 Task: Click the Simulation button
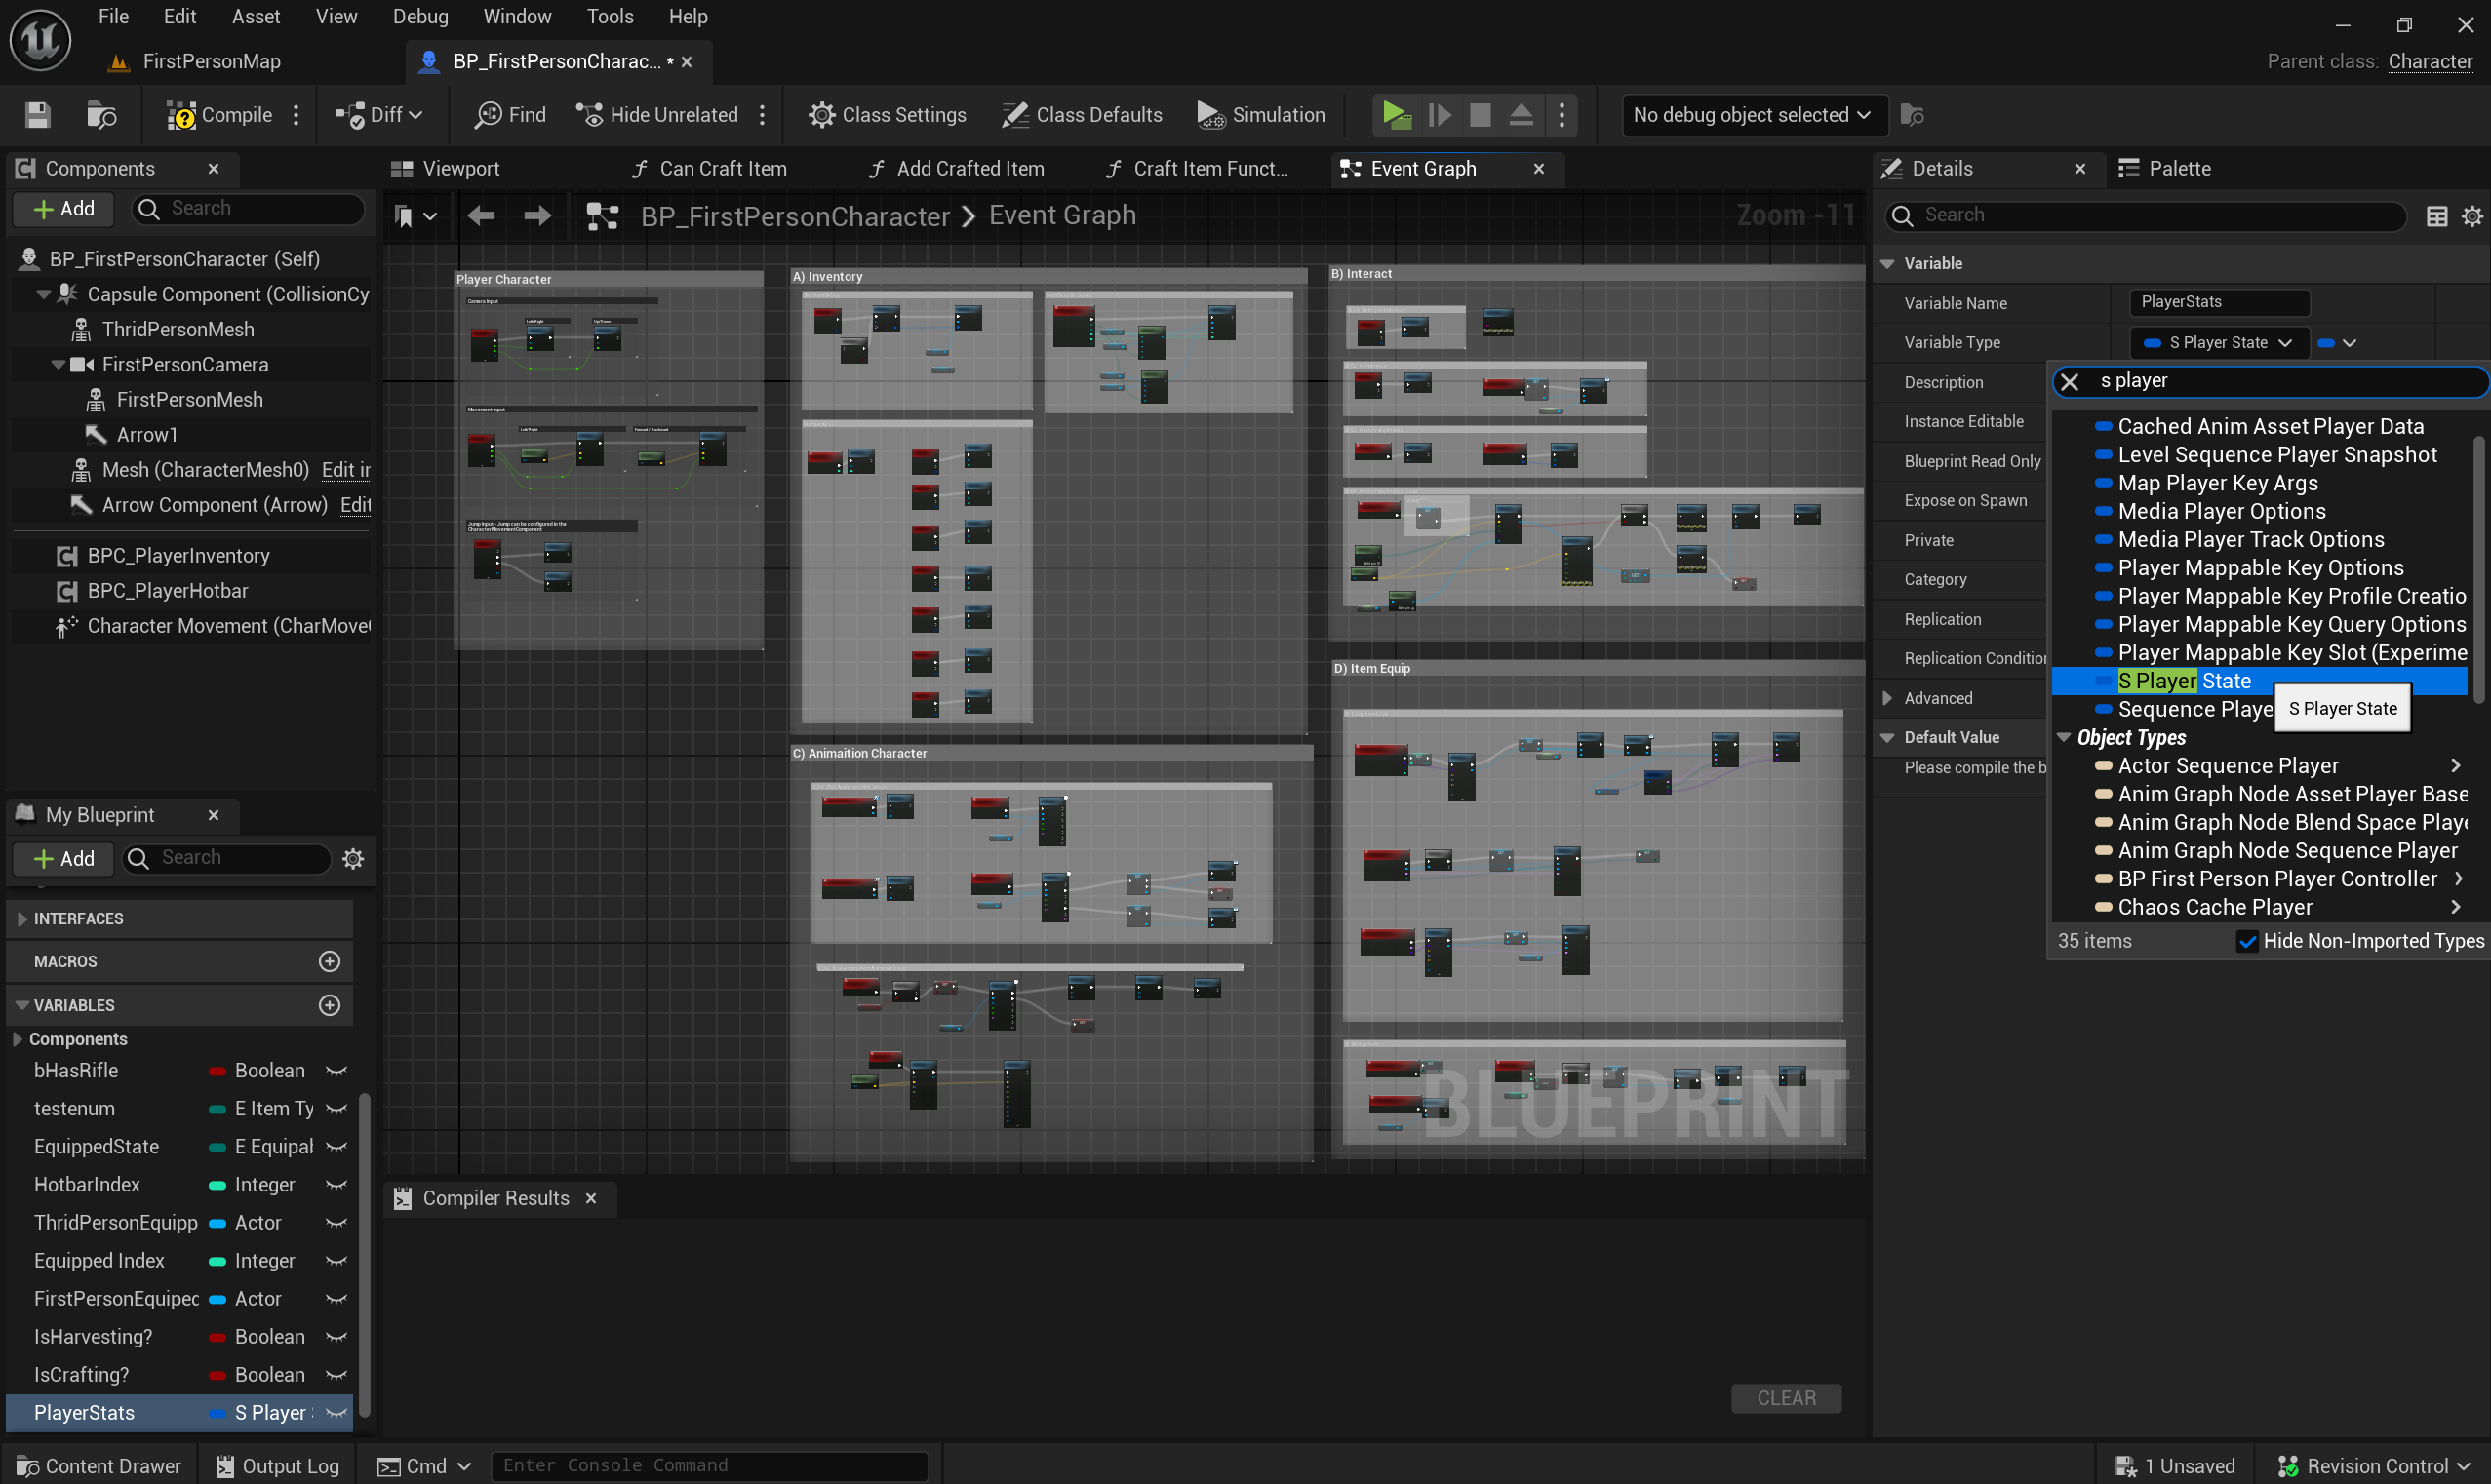1260,115
